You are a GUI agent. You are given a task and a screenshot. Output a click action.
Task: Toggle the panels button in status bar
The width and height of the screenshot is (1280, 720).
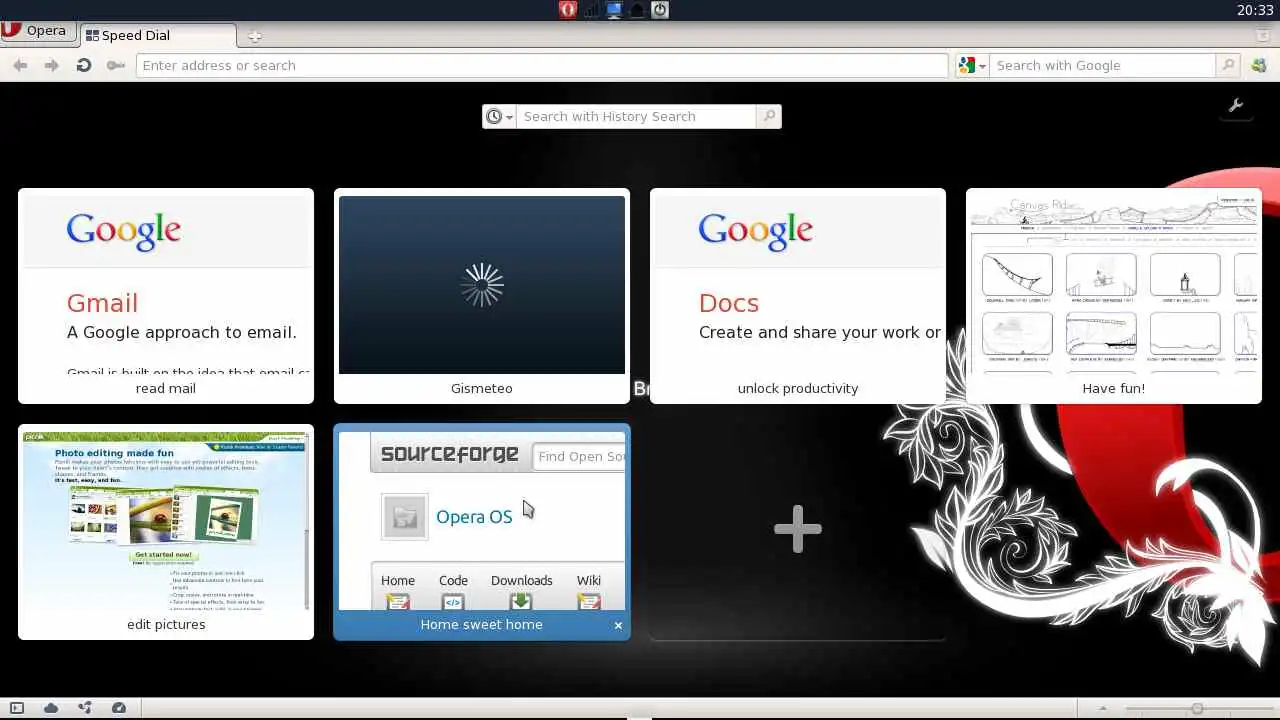click(x=16, y=708)
